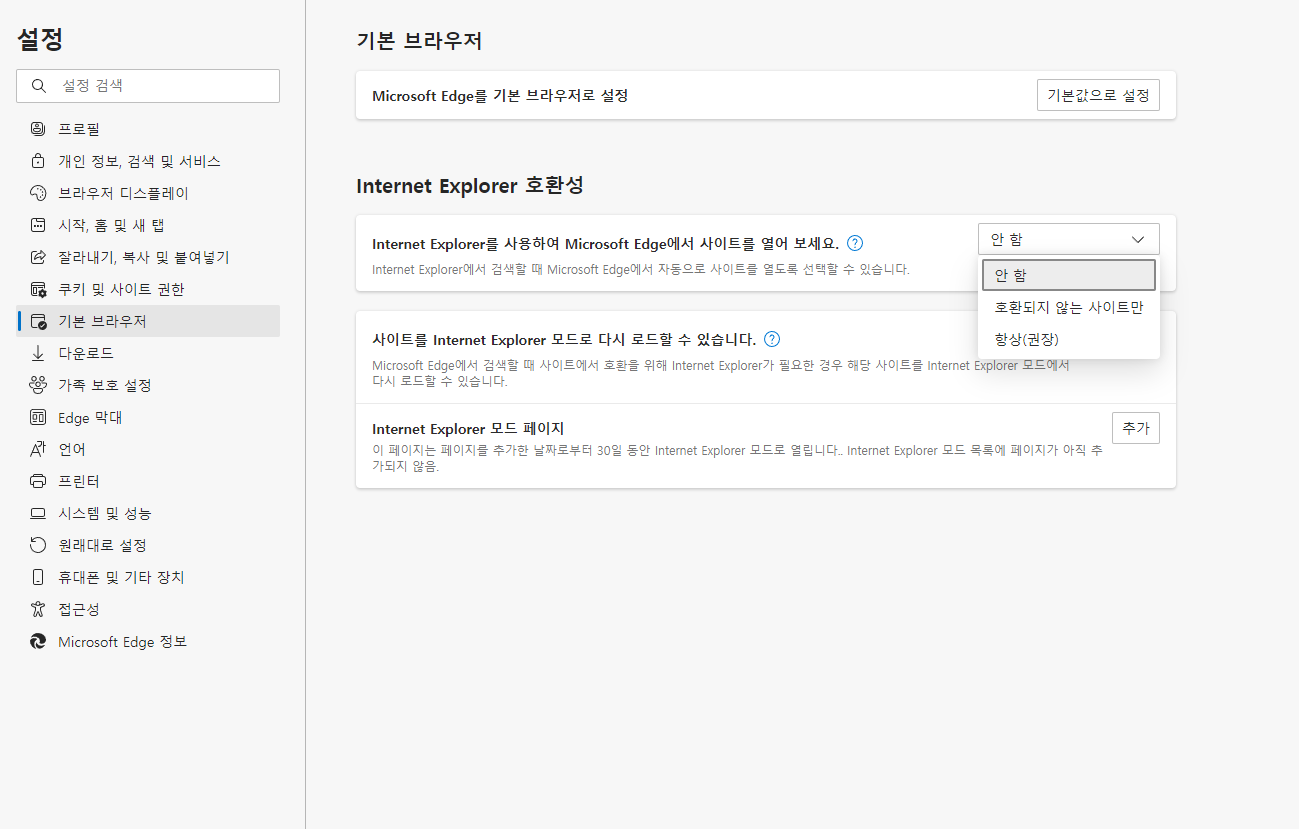Click the downloads arrow icon
The image size is (1299, 829).
click(x=38, y=353)
